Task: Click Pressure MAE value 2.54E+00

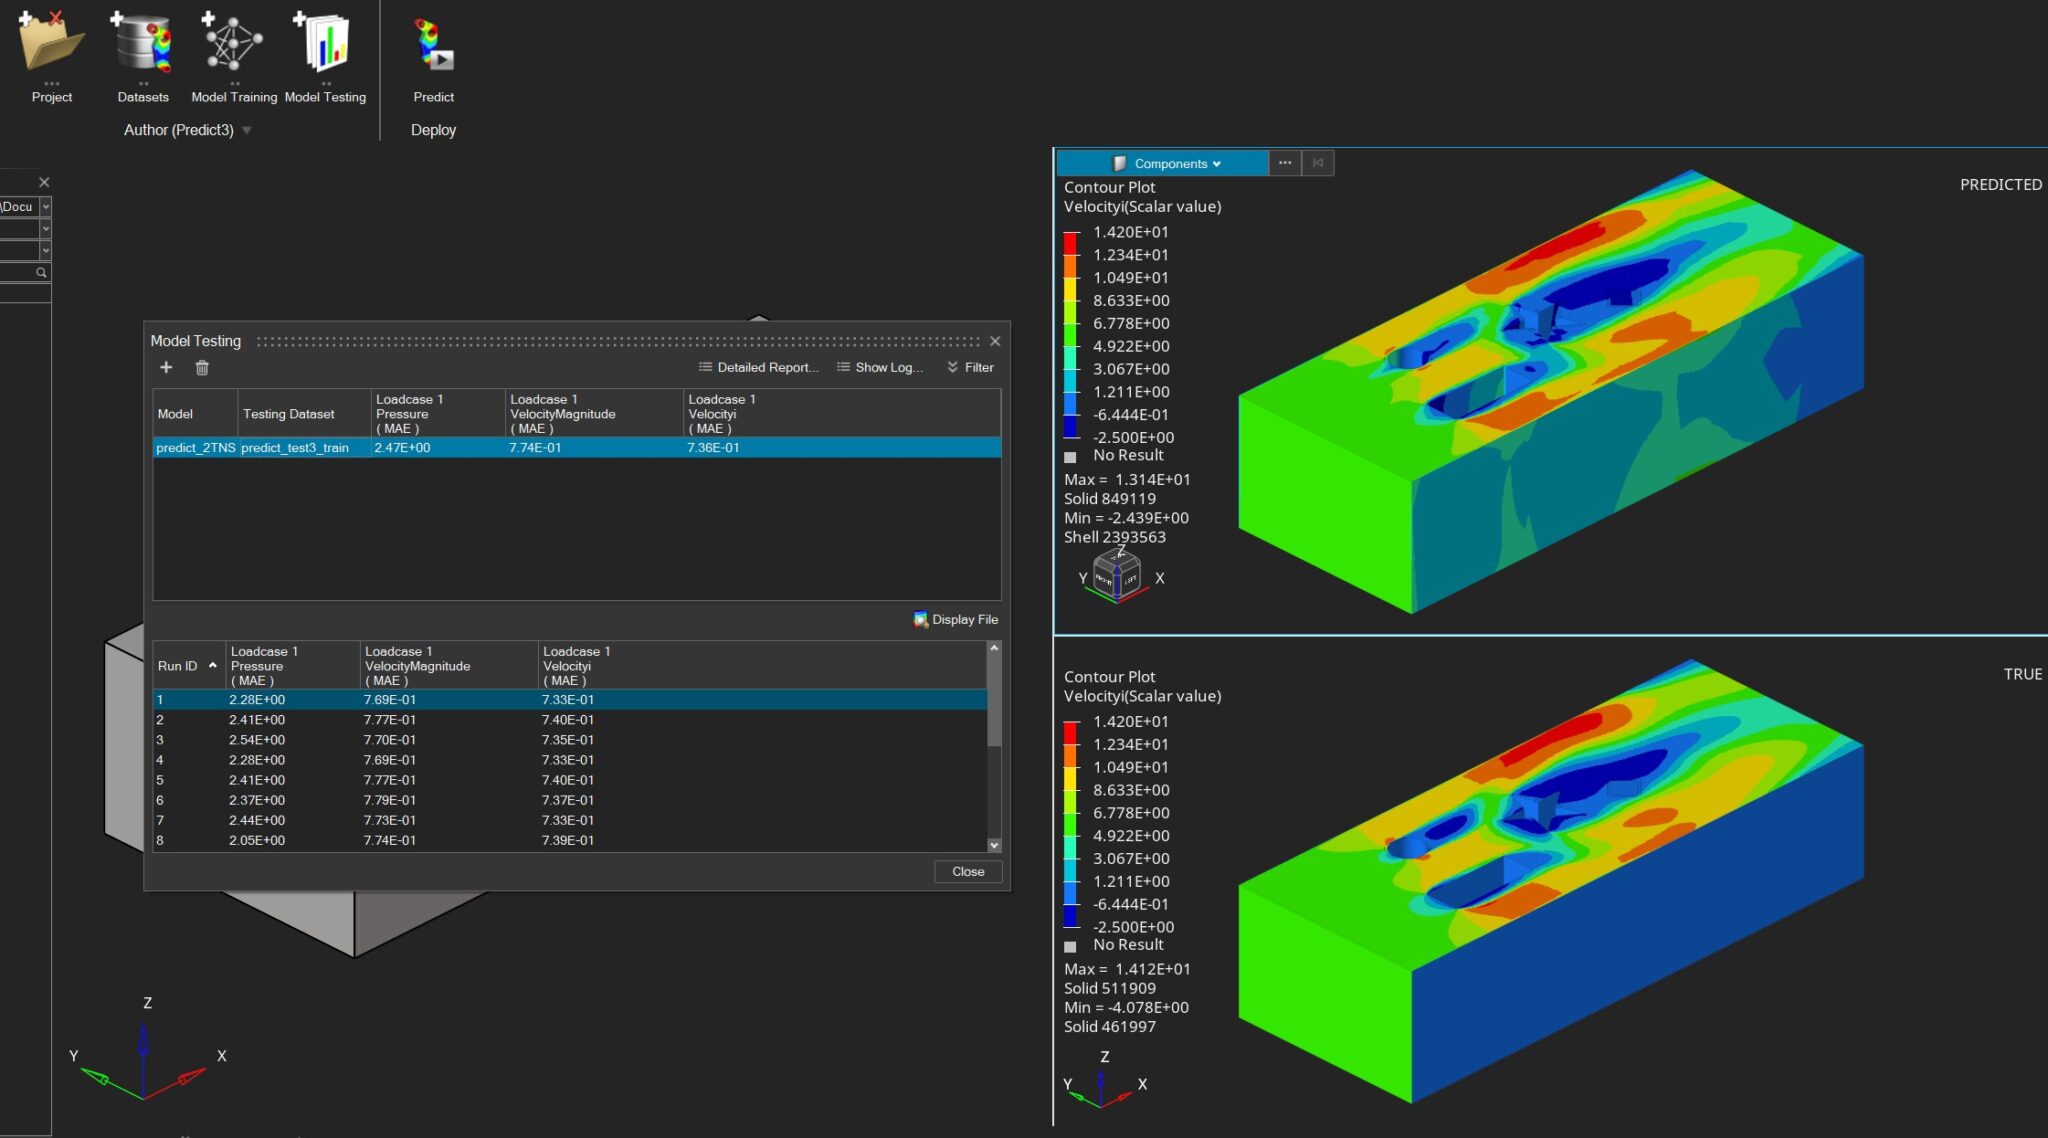Action: [257, 740]
